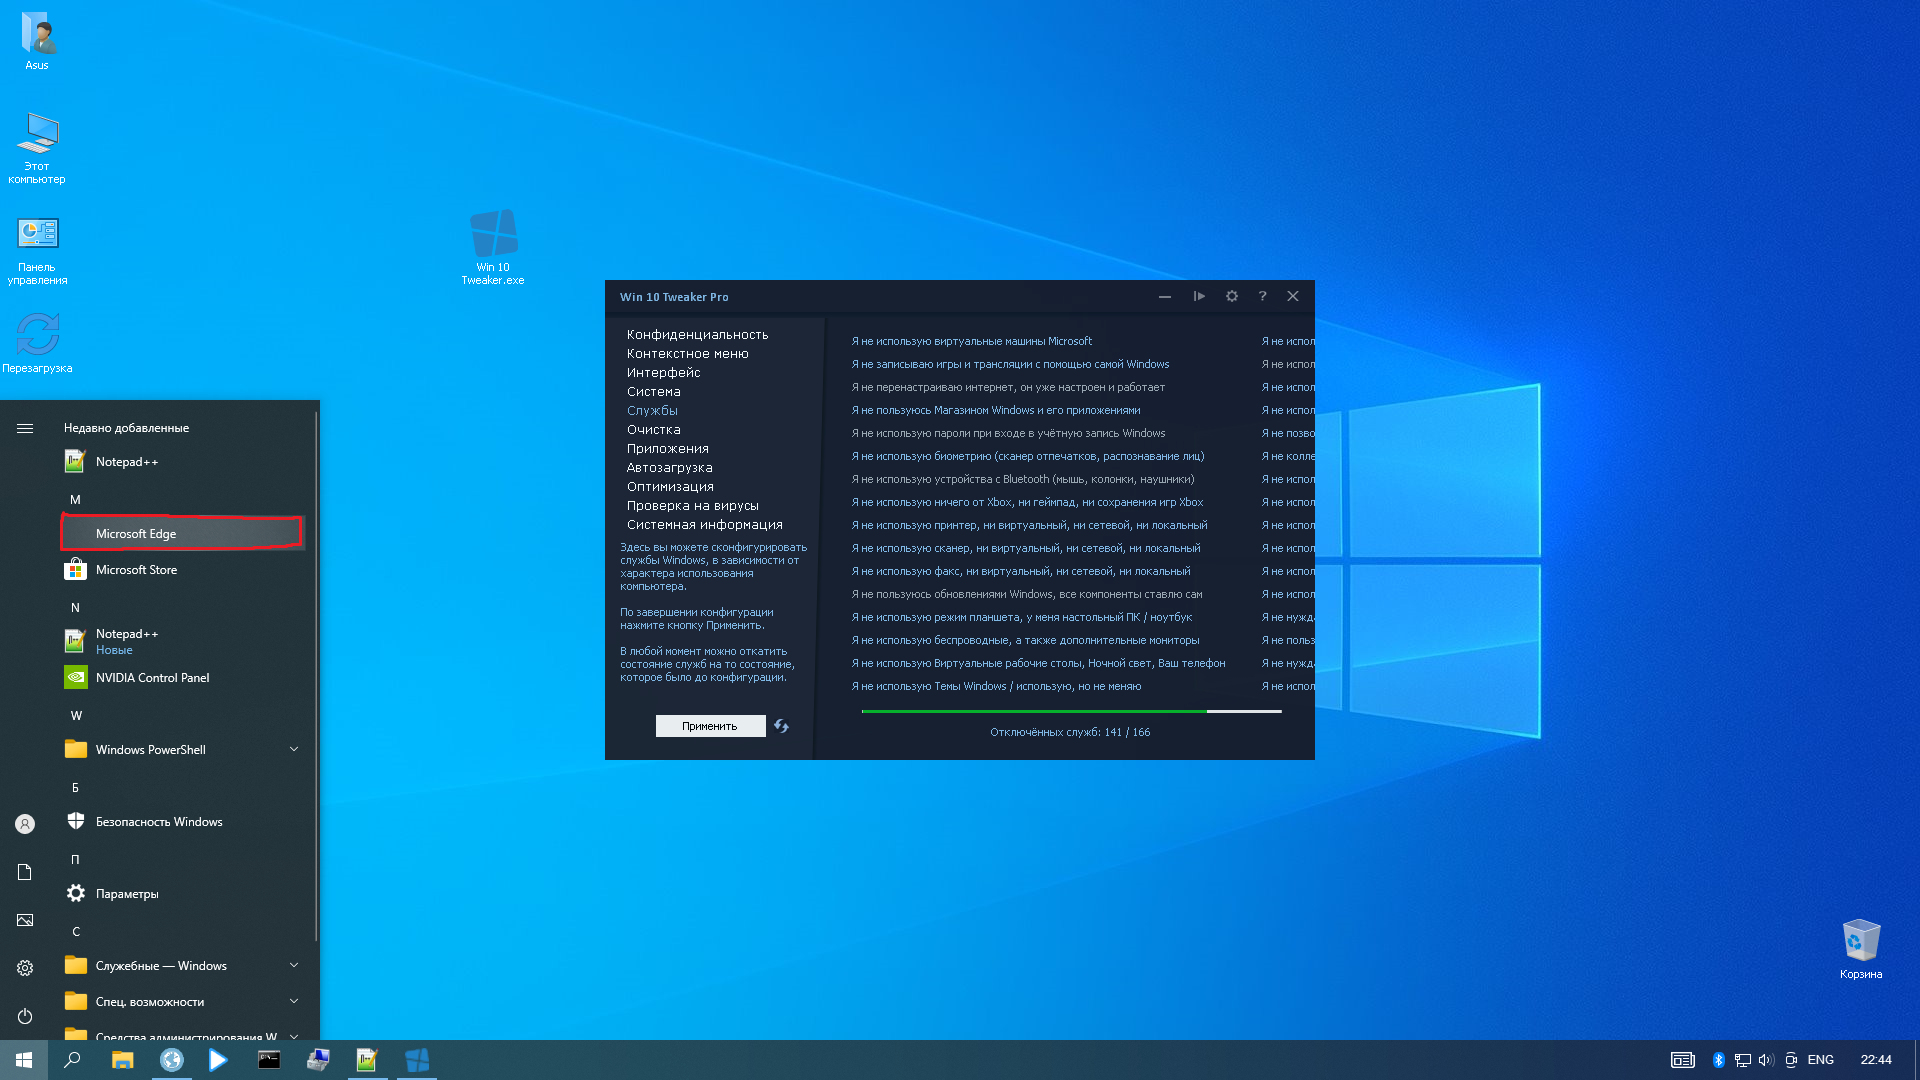Open the Asus user folder on desktop
The height and width of the screenshot is (1080, 1920).
click(x=37, y=41)
